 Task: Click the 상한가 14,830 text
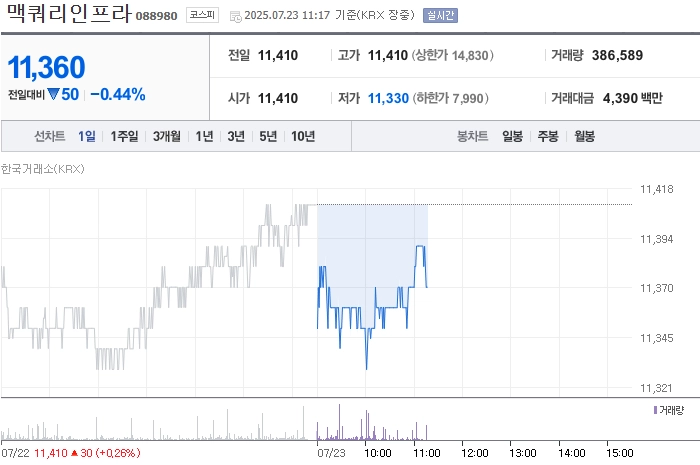click(x=452, y=55)
